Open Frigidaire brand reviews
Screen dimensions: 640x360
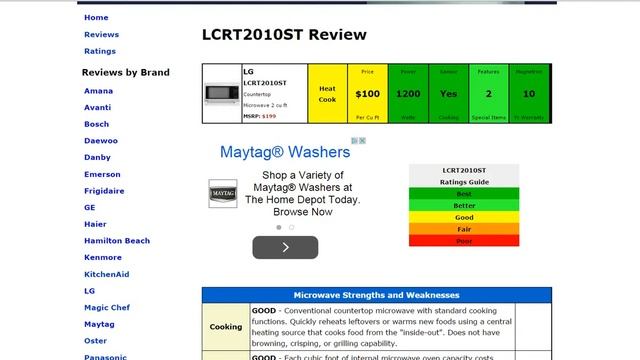104,191
